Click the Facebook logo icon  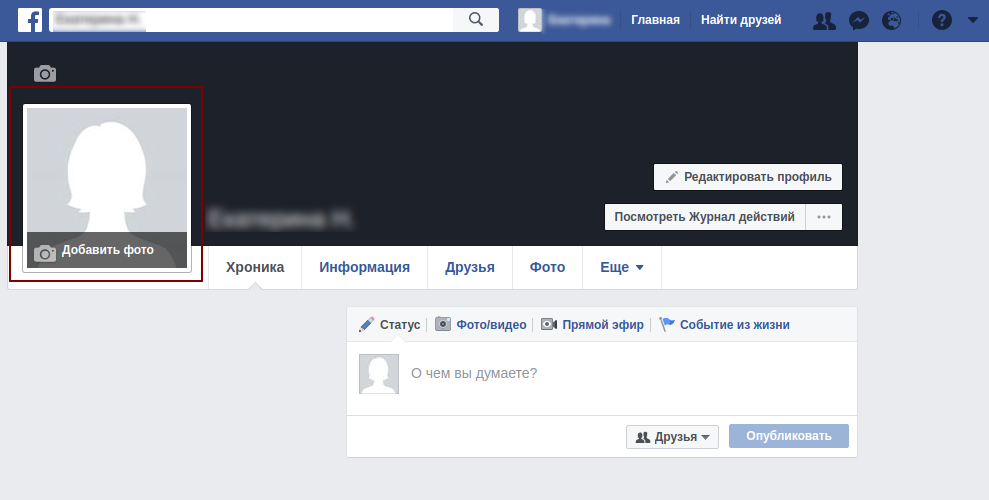29,20
